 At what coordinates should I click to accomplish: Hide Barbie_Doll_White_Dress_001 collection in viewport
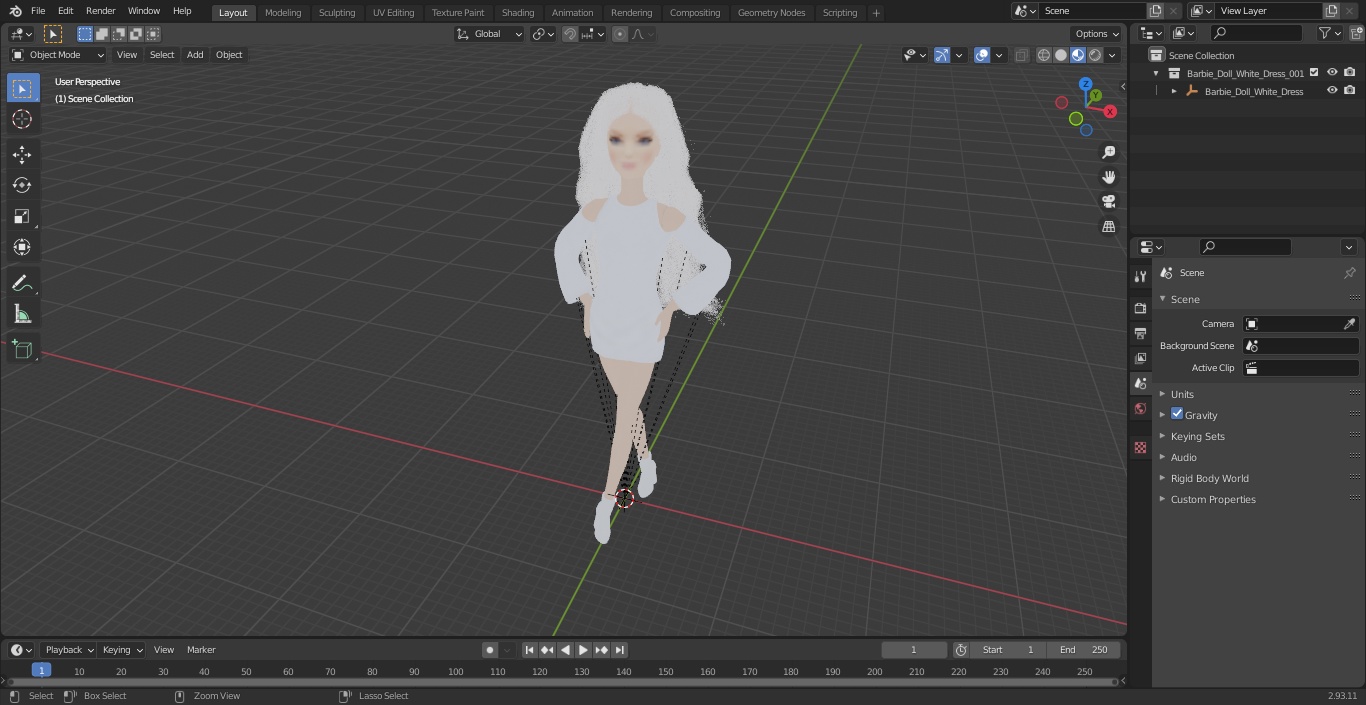click(x=1332, y=73)
